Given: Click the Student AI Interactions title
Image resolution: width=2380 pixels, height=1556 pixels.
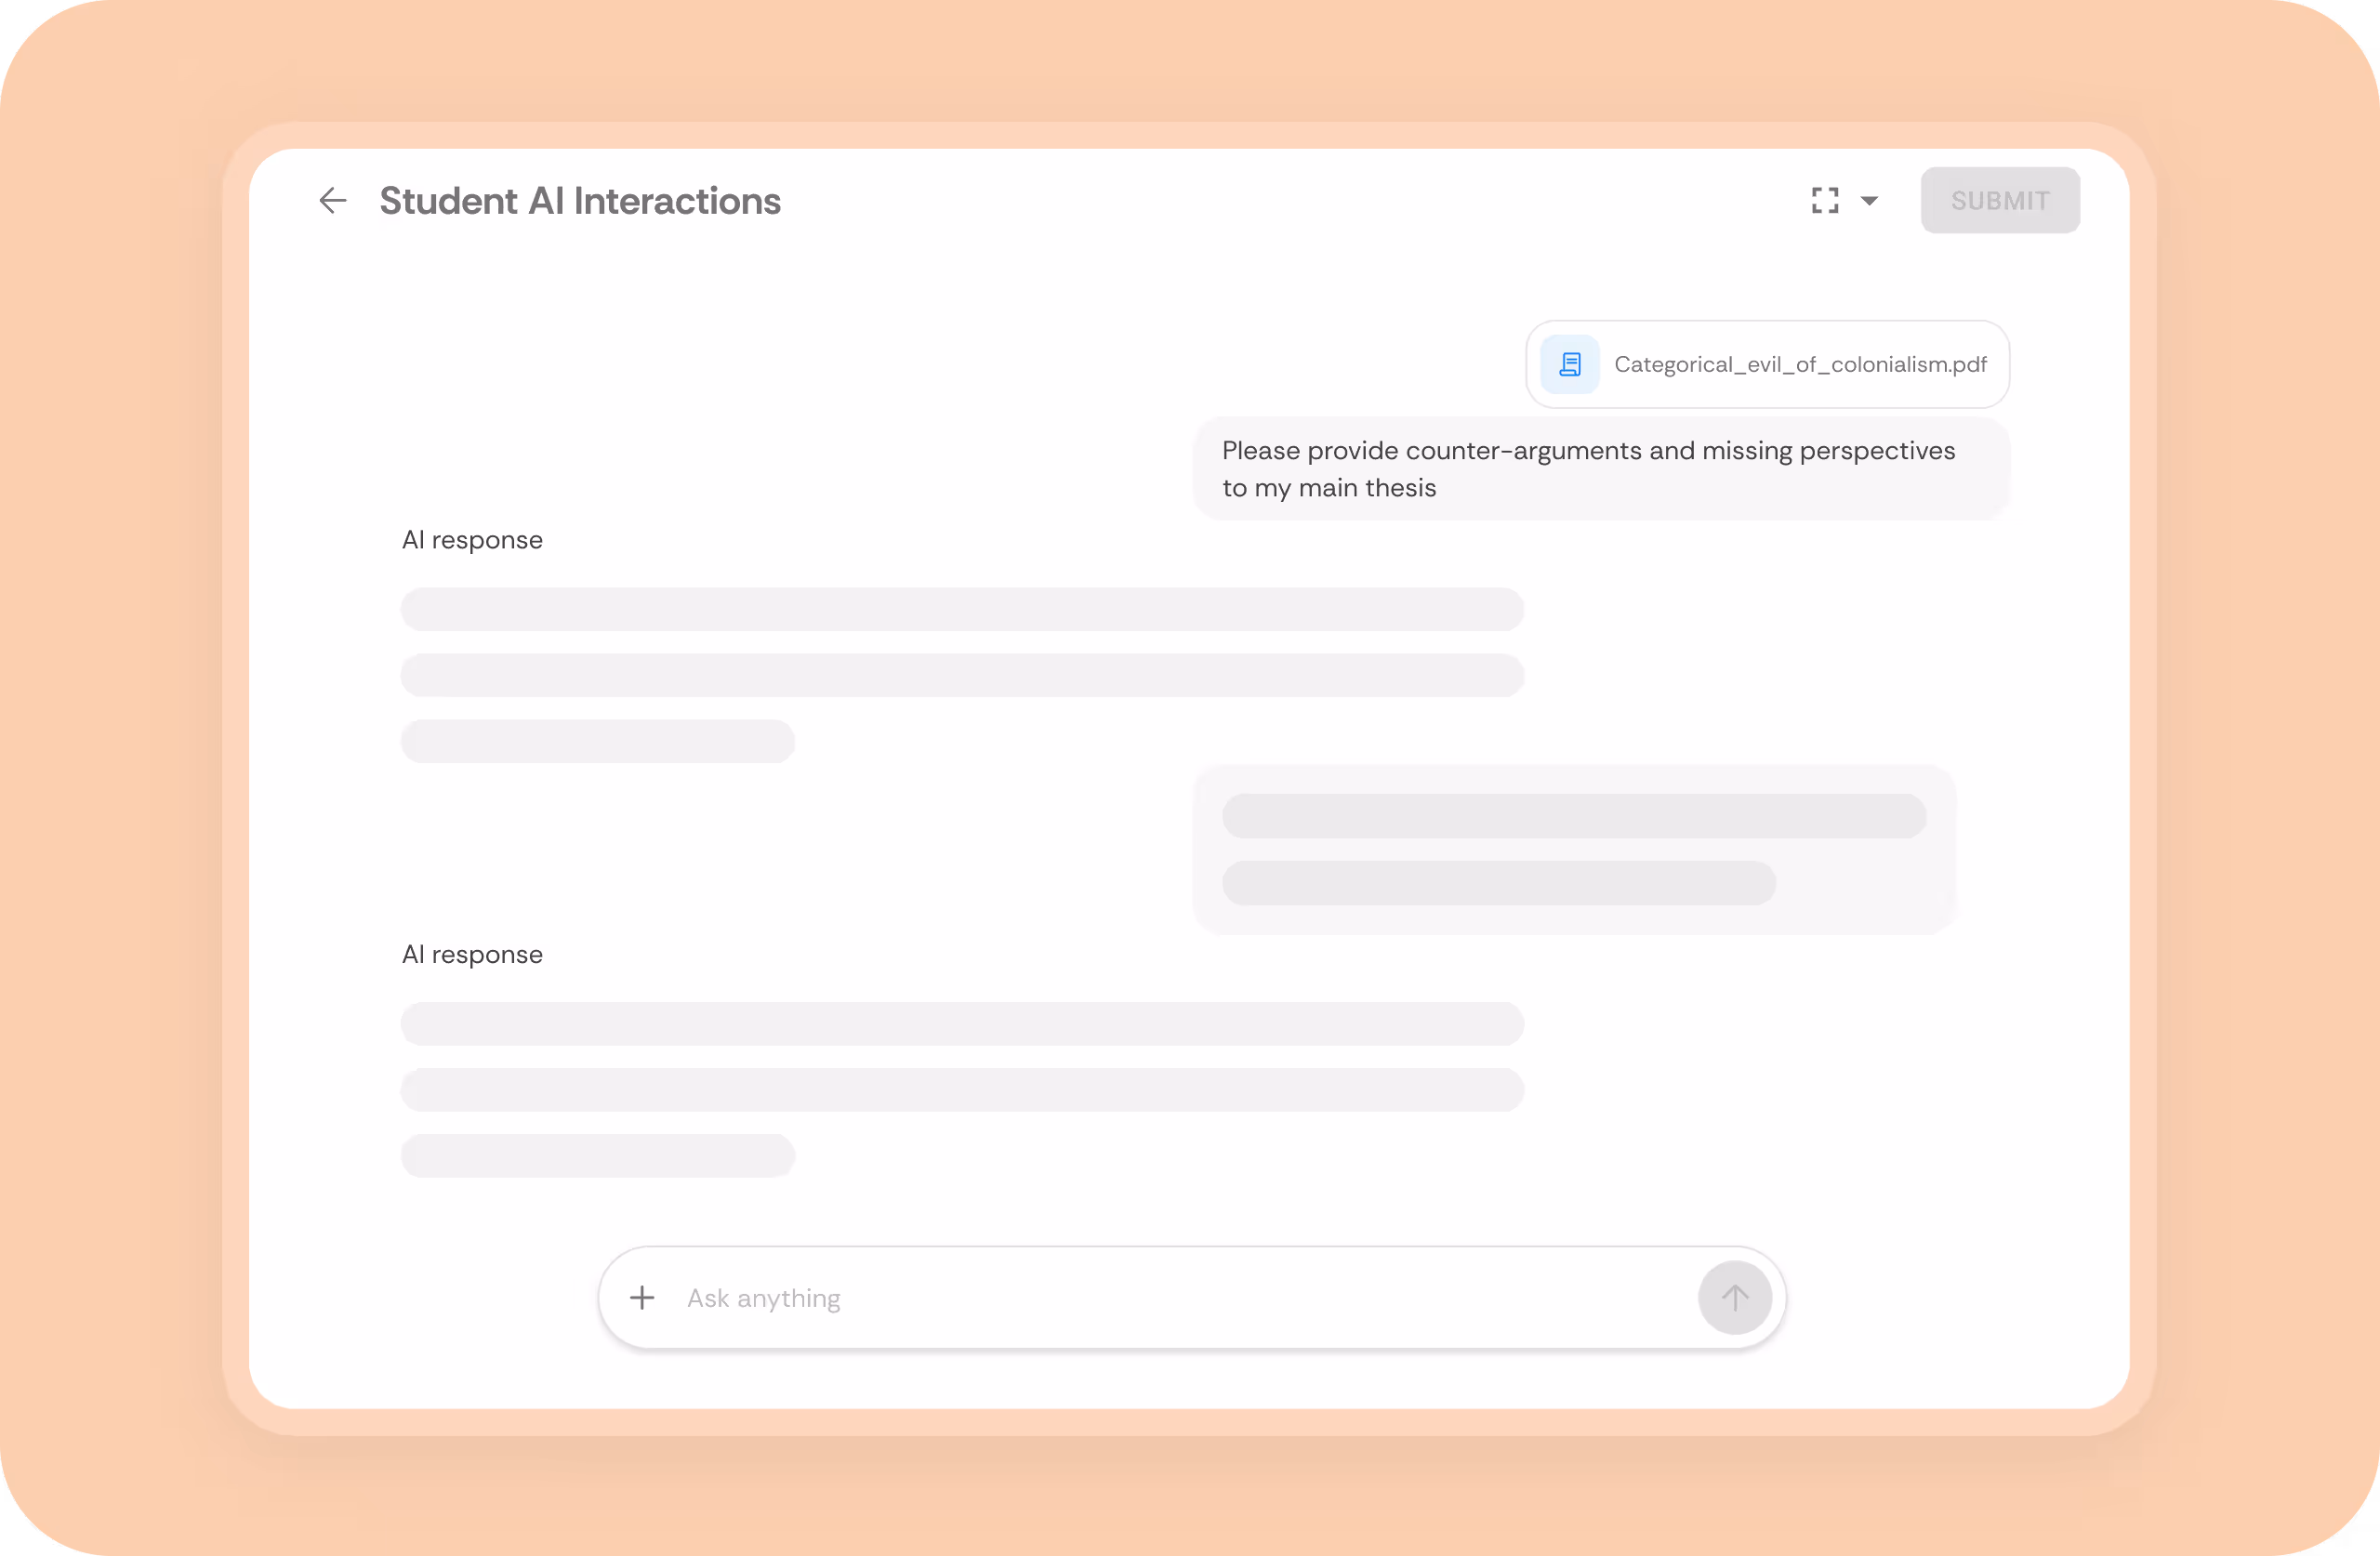Looking at the screenshot, I should [580, 201].
